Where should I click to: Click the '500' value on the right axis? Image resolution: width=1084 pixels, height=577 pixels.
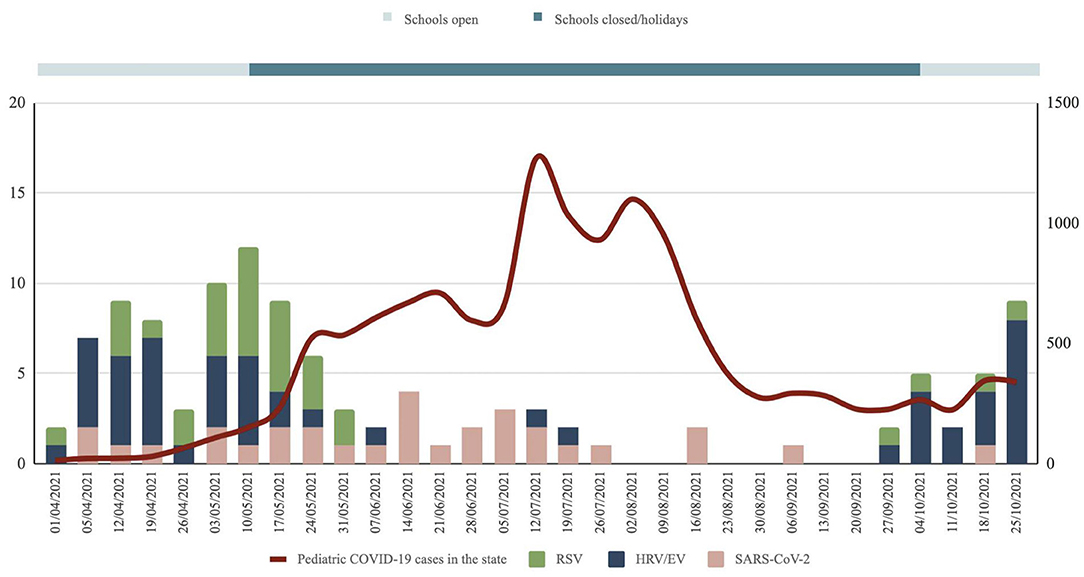pyautogui.click(x=1058, y=343)
